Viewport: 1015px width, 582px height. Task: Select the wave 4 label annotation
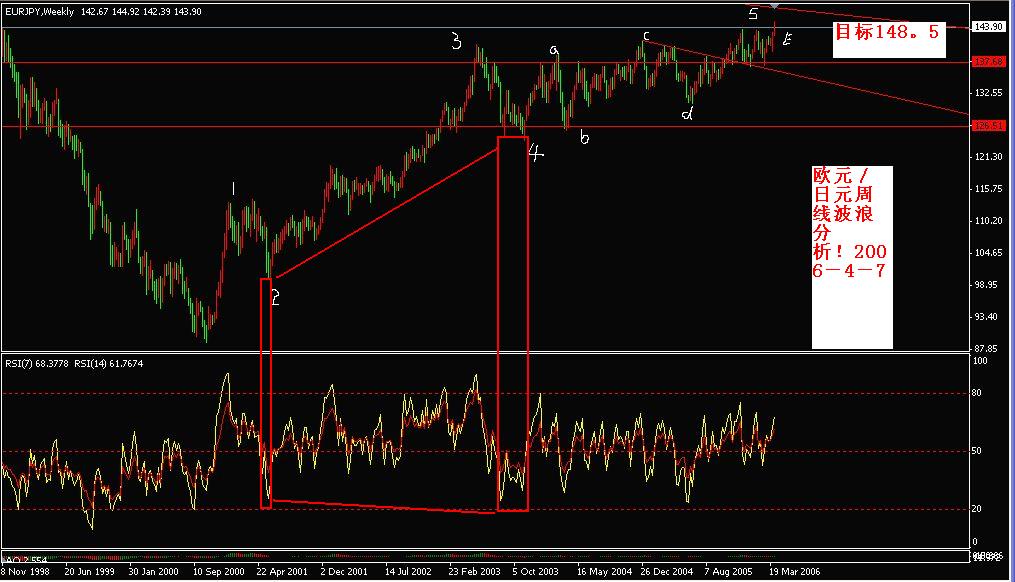point(536,151)
